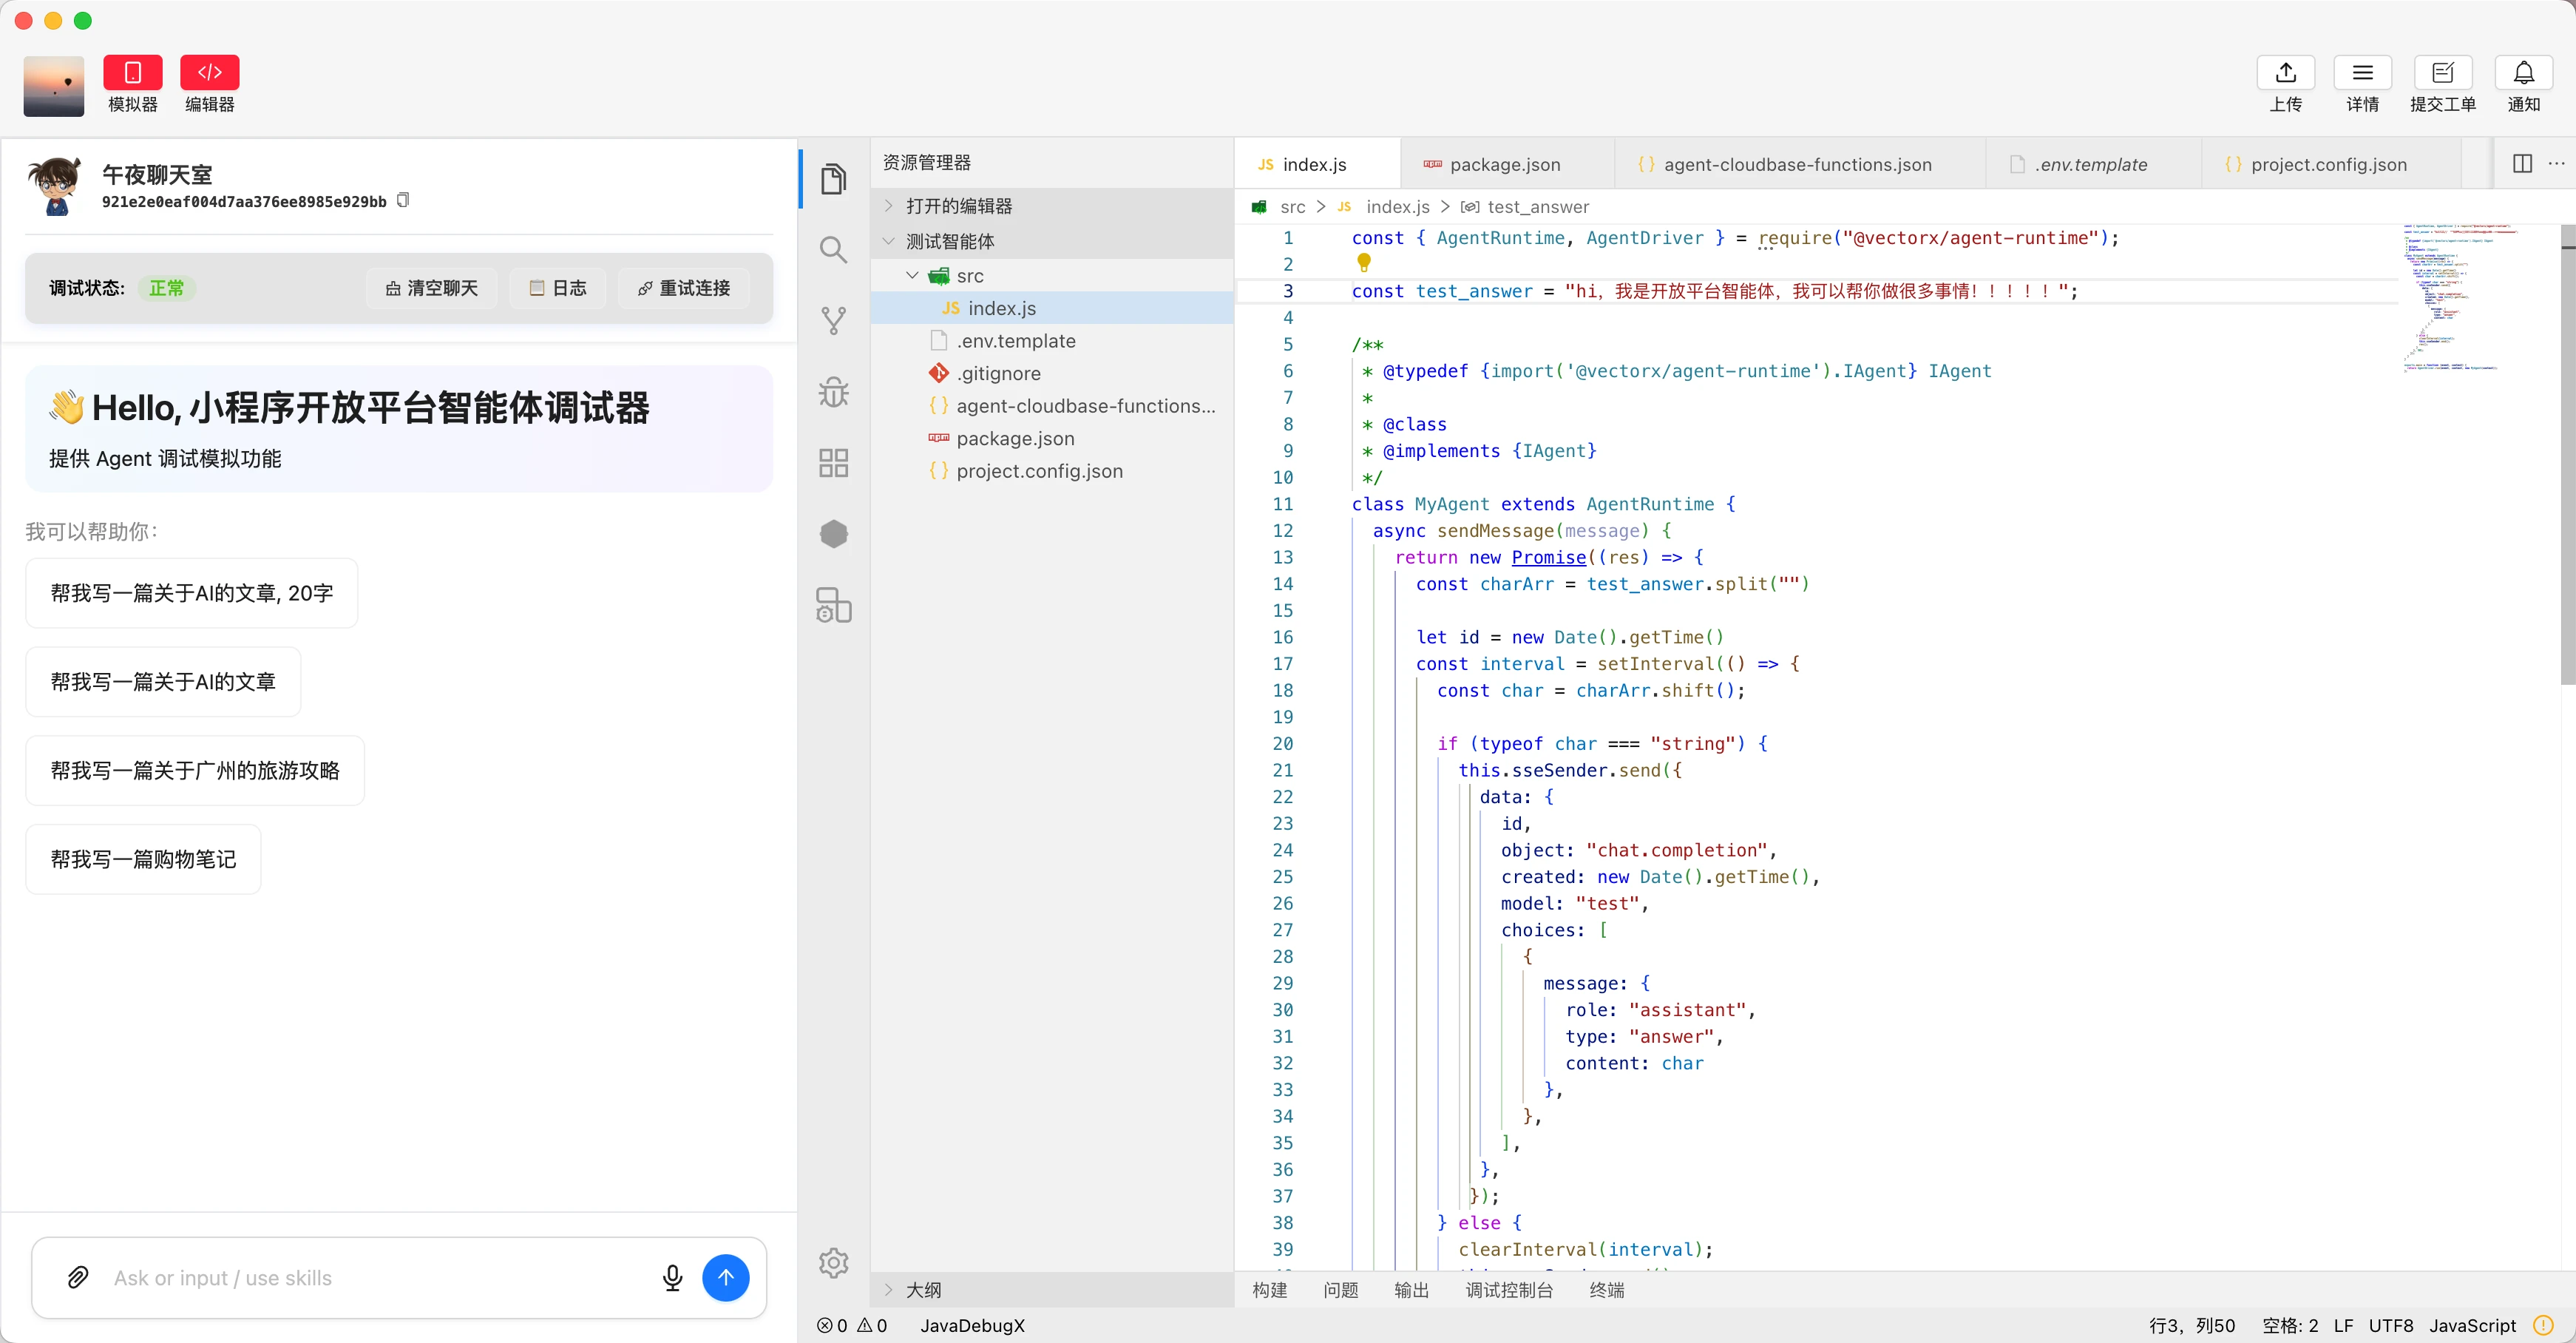Open the Source Control branch icon
This screenshot has width=2576, height=1343.
tap(833, 321)
